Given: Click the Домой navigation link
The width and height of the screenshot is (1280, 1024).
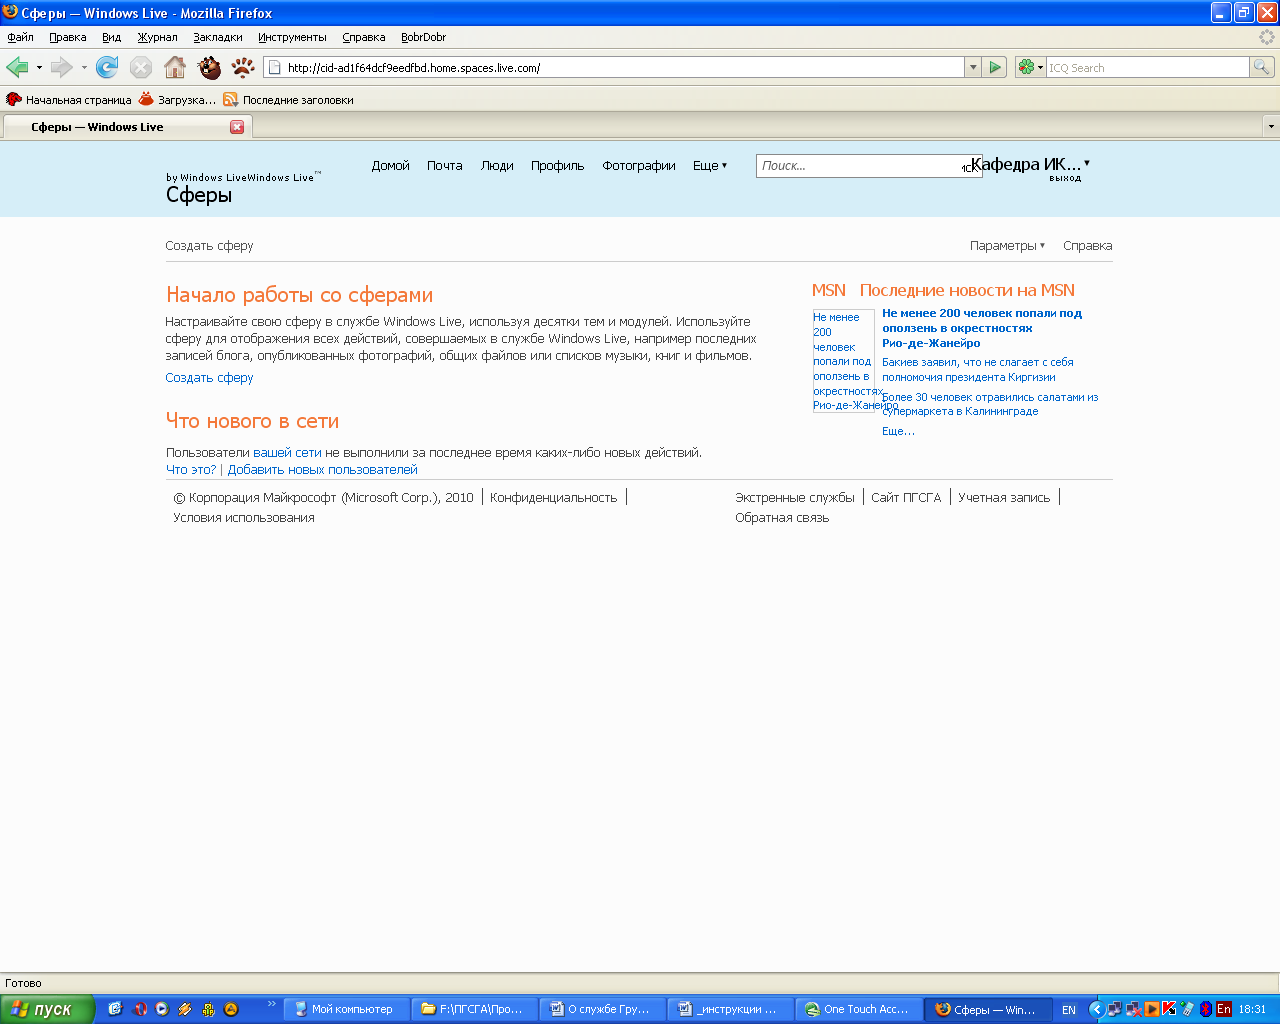Looking at the screenshot, I should 390,166.
